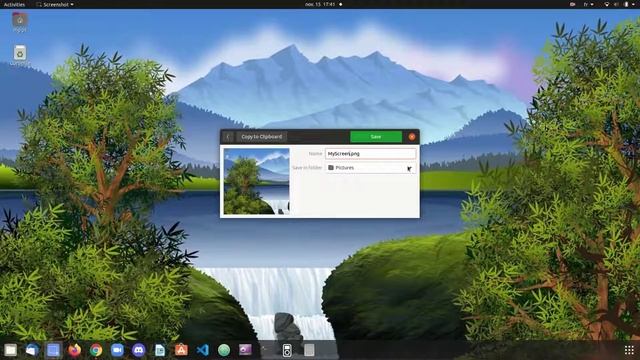The width and height of the screenshot is (640, 360).
Task: Click Copy to Clipboard button
Action: click(261, 137)
